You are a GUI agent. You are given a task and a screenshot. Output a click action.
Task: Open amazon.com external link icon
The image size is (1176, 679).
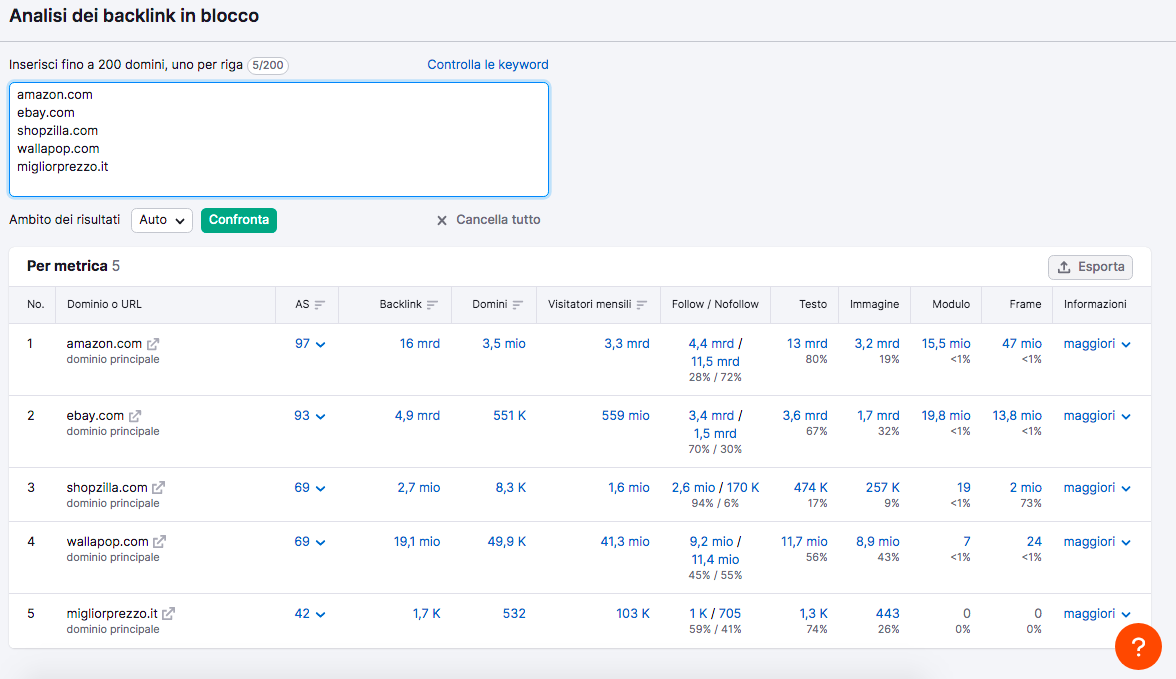153,344
